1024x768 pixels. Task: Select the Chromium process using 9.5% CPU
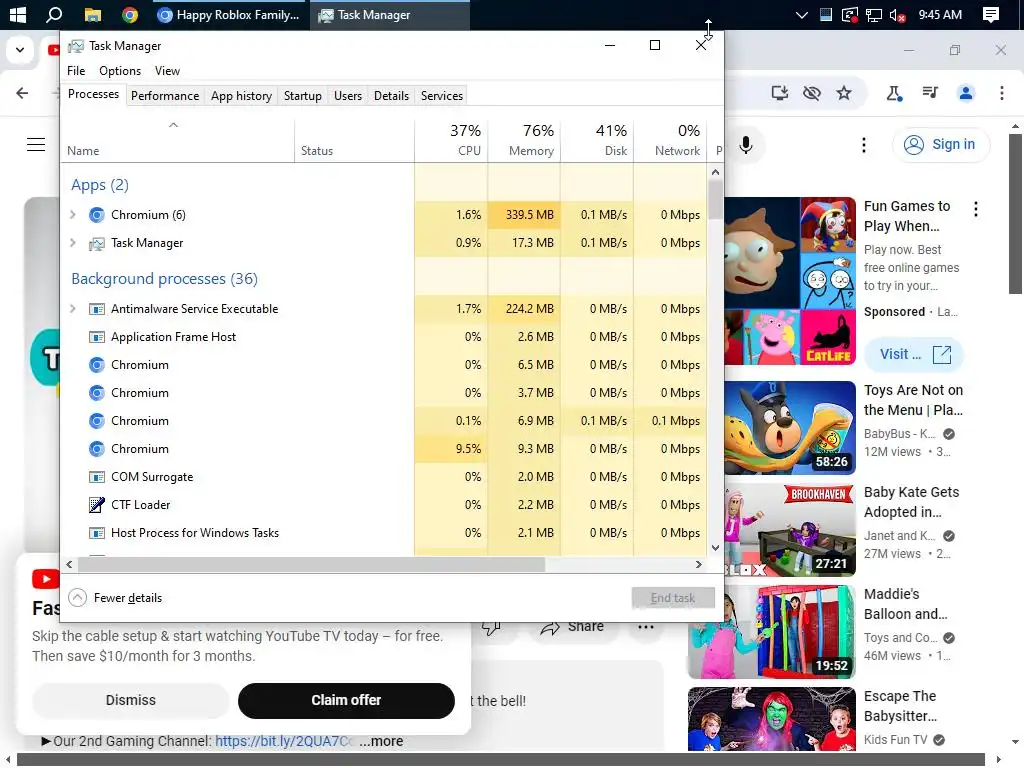tap(383, 449)
